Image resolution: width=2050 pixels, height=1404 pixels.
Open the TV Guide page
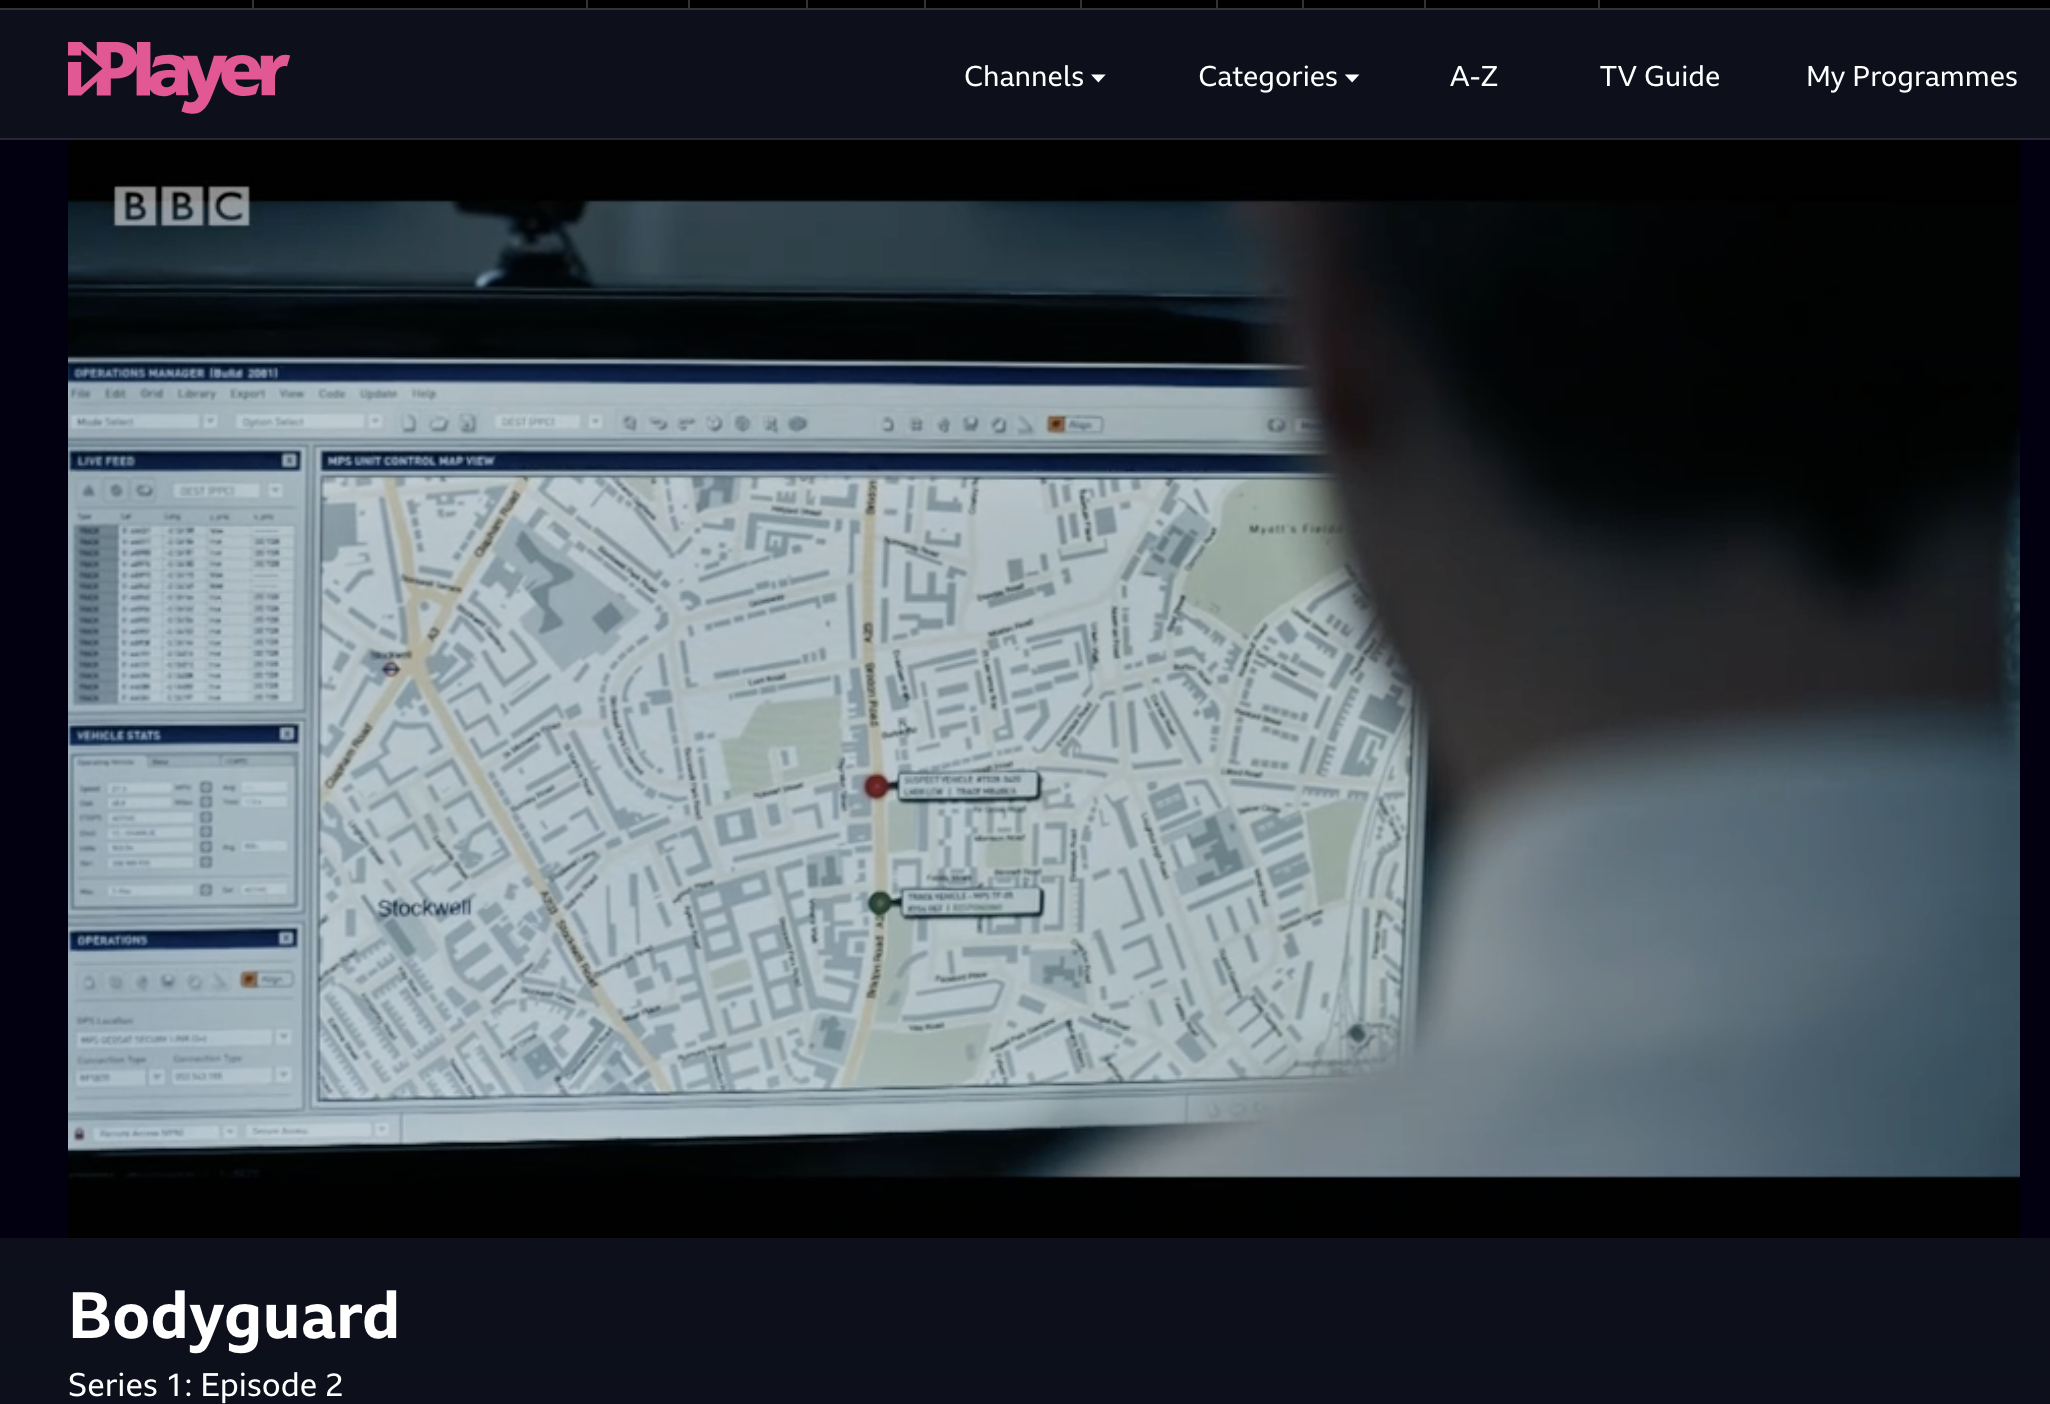pos(1659,76)
